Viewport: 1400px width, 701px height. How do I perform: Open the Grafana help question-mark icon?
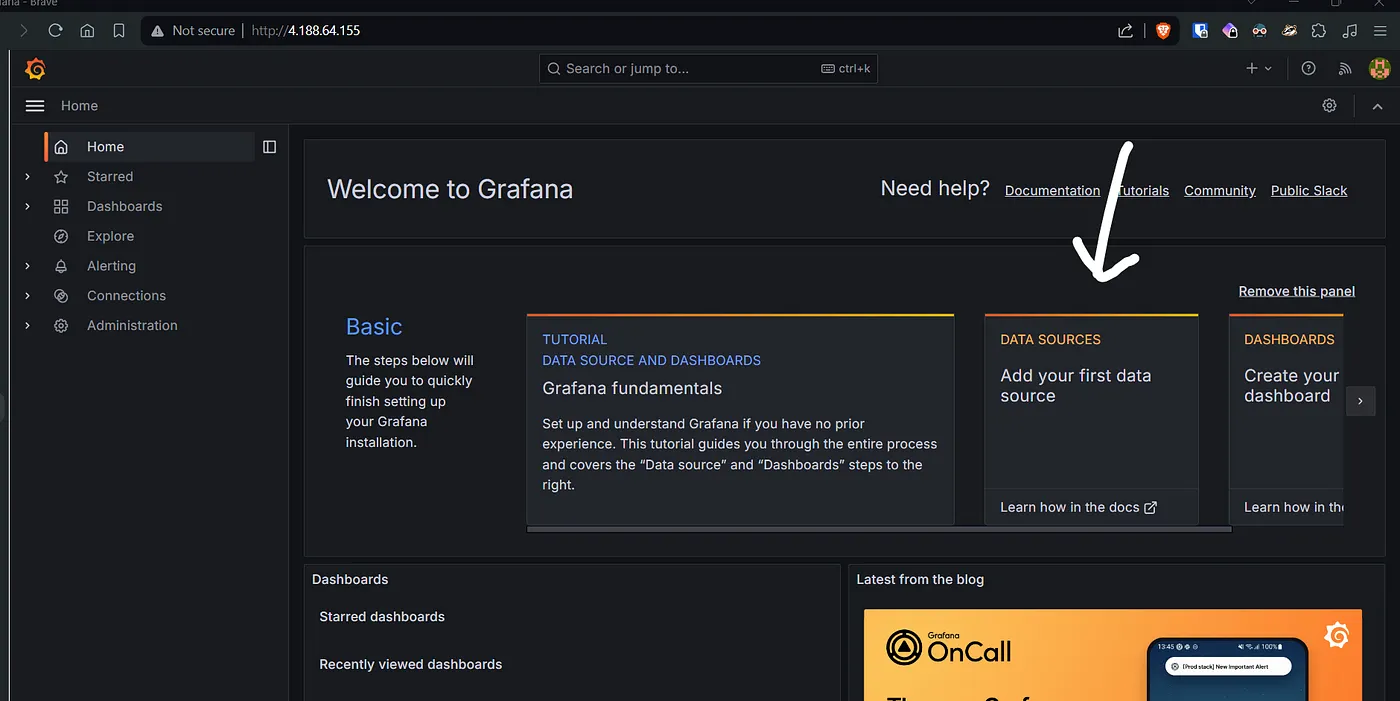tap(1308, 68)
